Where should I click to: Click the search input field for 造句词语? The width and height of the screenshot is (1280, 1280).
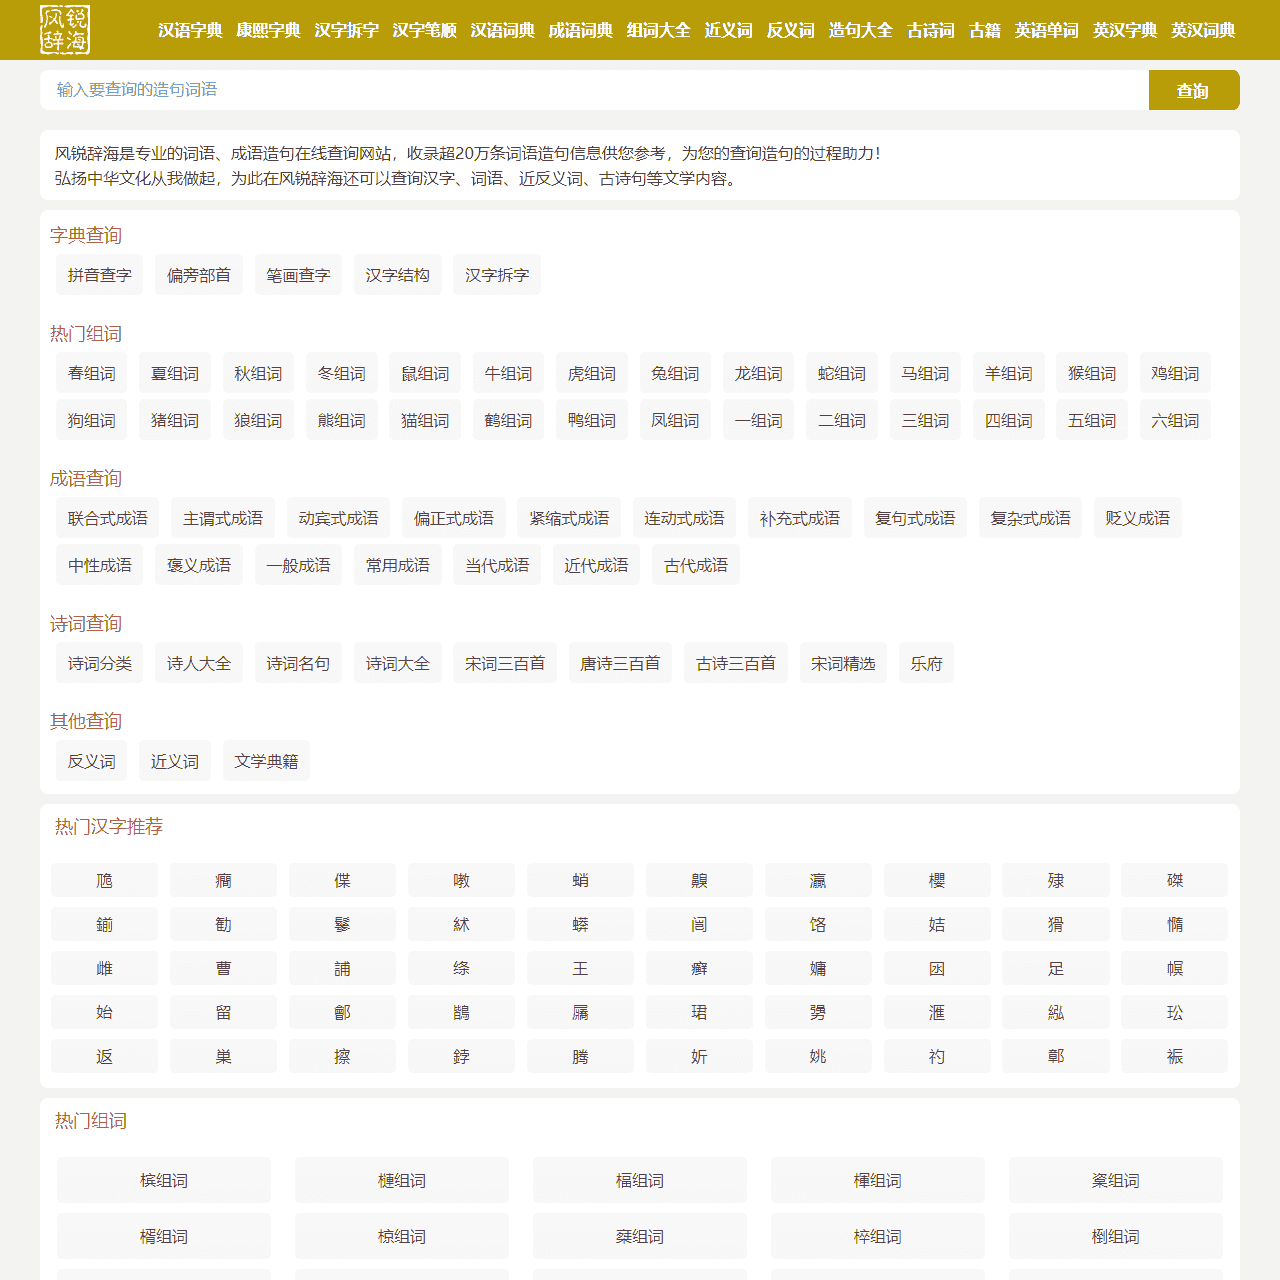[x=594, y=90]
